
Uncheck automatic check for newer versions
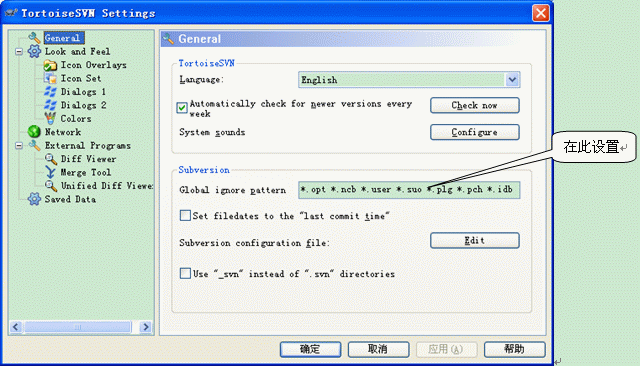pos(182,108)
